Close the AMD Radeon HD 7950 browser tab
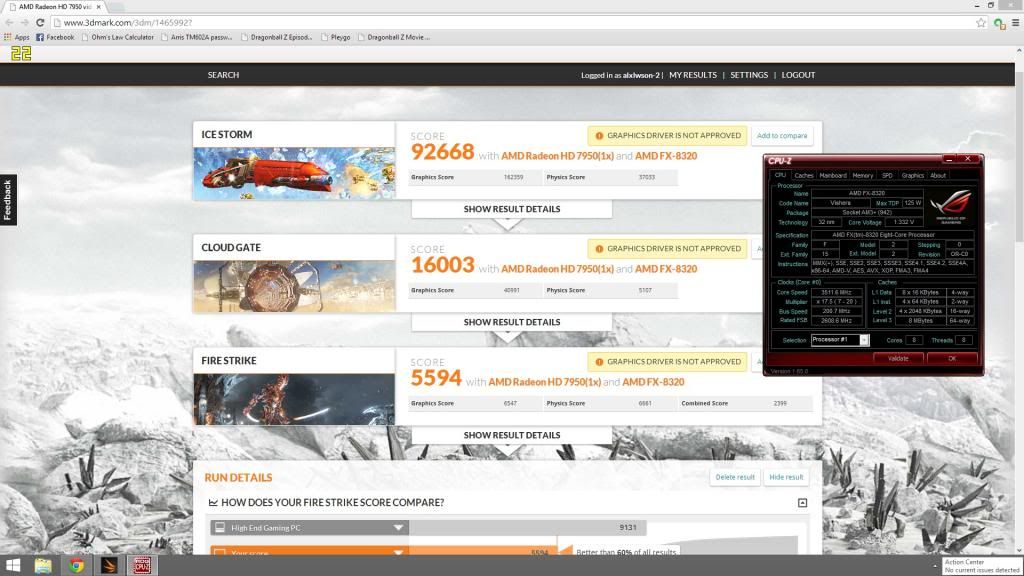The width and height of the screenshot is (1024, 576). click(99, 7)
